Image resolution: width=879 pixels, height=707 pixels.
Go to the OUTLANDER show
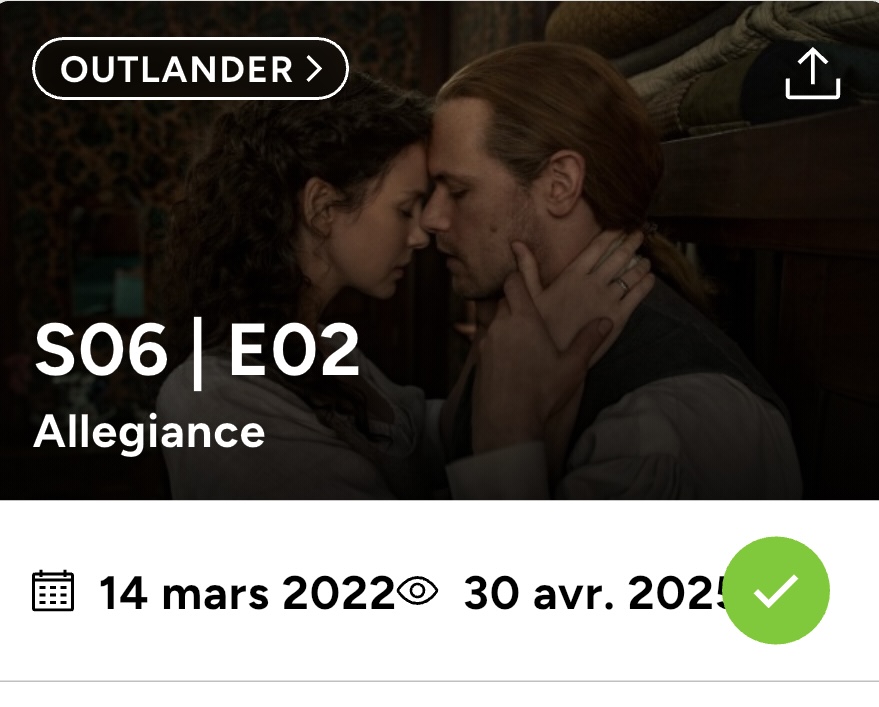click(x=191, y=68)
